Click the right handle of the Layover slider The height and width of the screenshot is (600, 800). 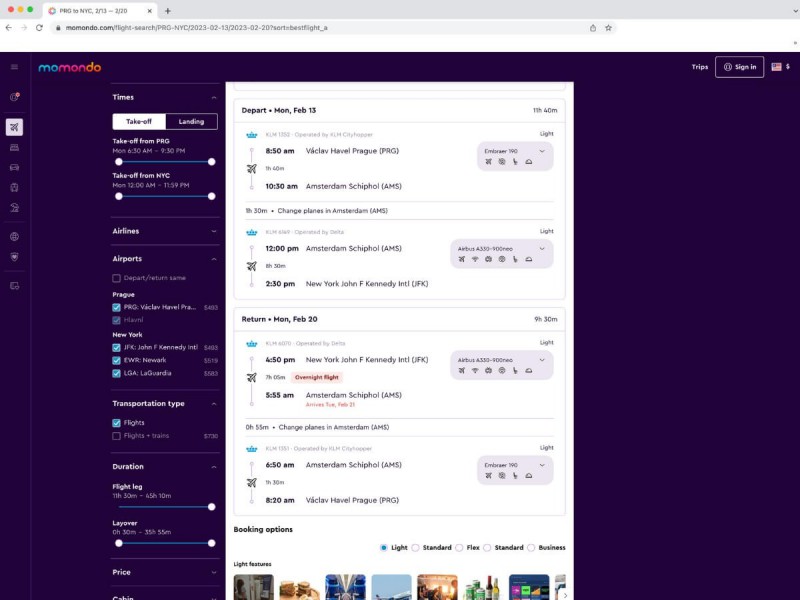pos(211,543)
